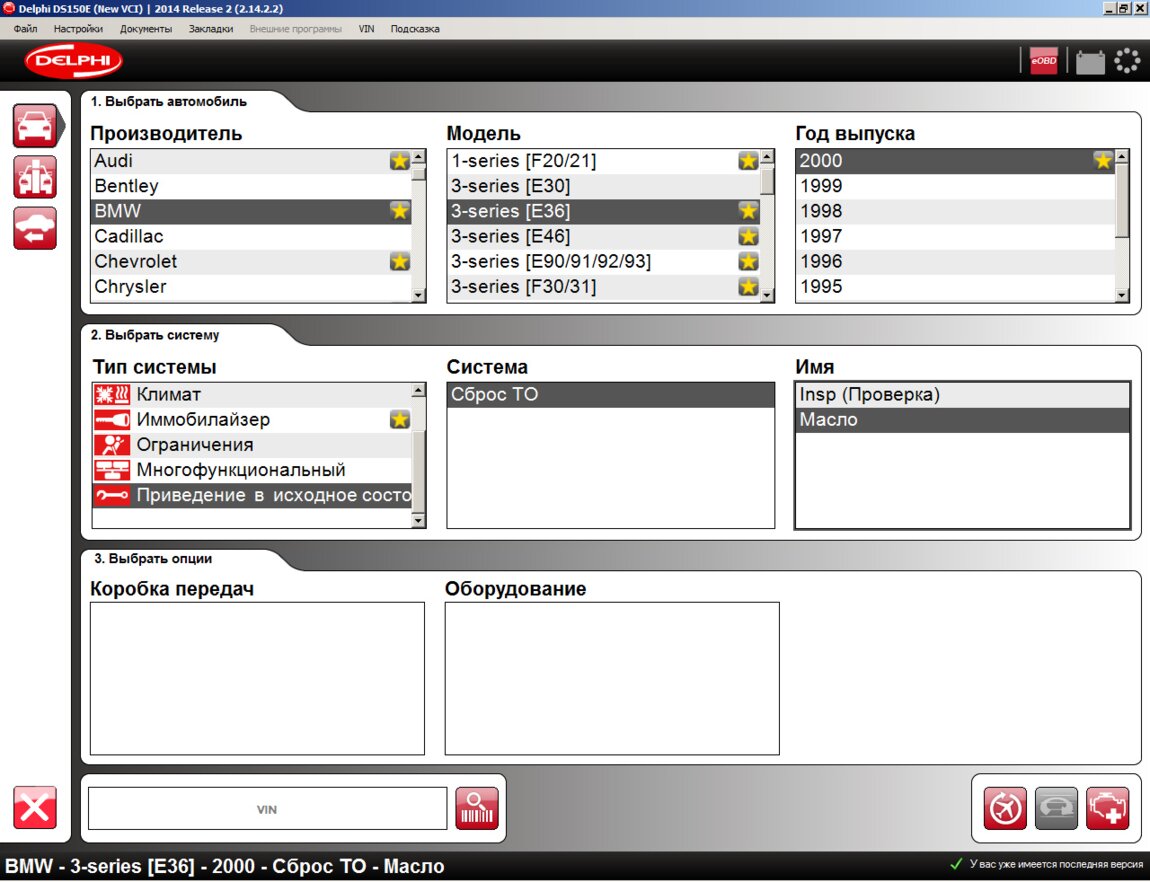
Task: Select 3-series [E30] model
Action: pos(604,186)
